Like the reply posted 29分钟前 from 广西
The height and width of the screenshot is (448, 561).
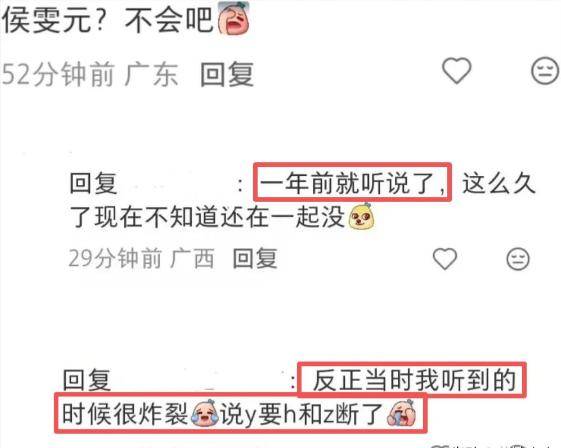pos(445,258)
